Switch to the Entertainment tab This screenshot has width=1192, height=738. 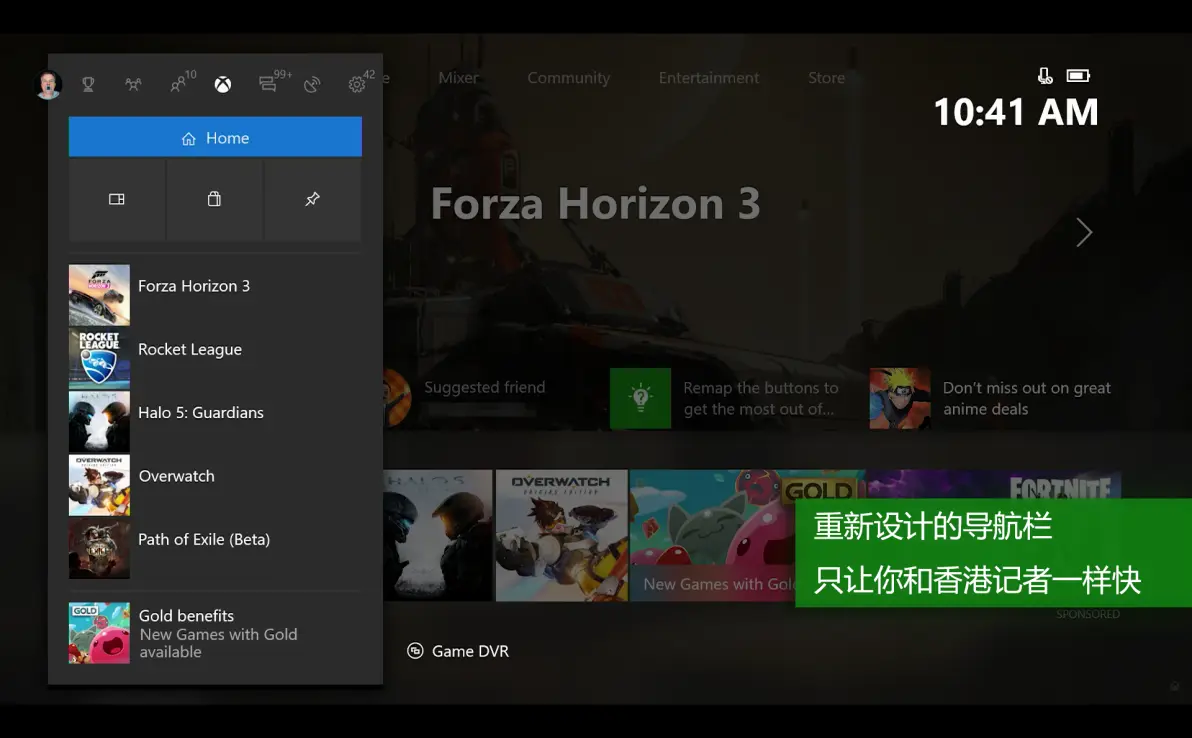click(x=709, y=78)
